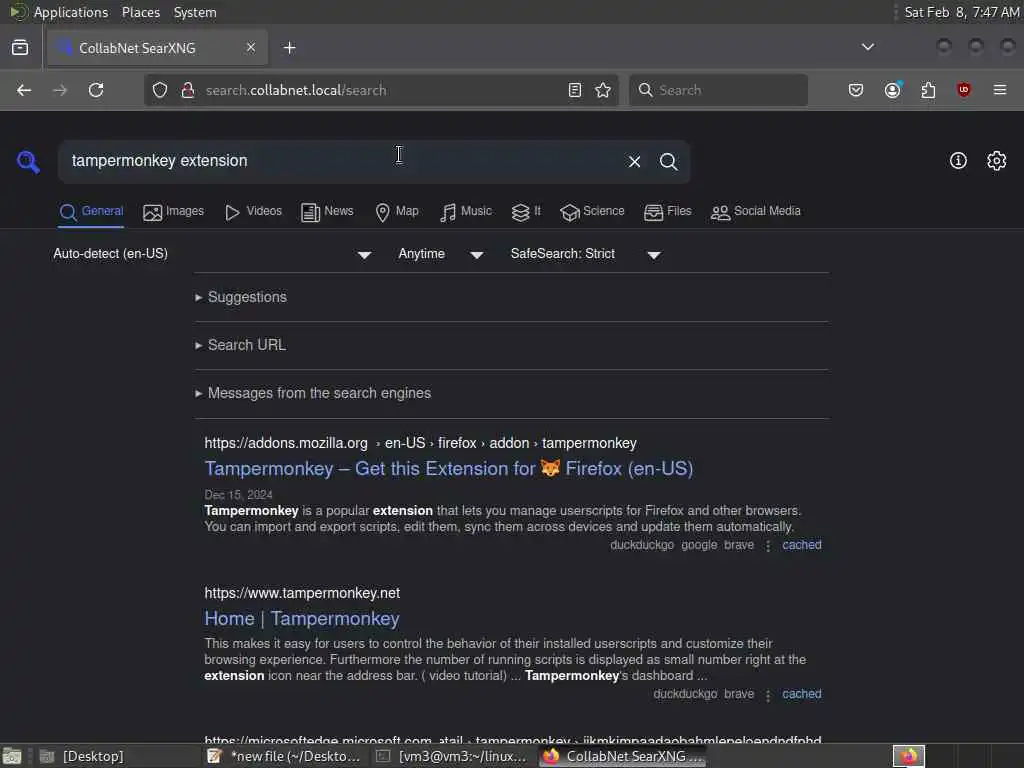Open the uBlock Origin toolbar icon
Screen dimensions: 1024x768
pyautogui.click(x=963, y=89)
